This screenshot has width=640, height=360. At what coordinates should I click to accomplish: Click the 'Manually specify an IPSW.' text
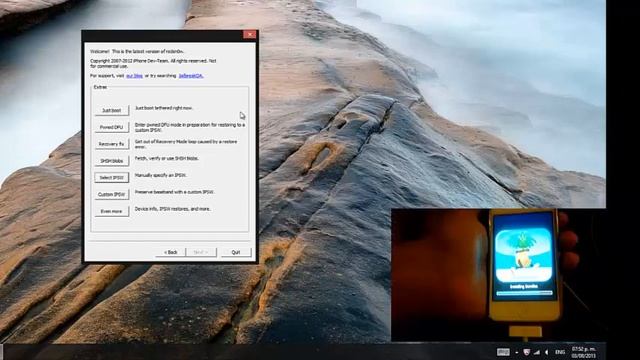tap(160, 175)
